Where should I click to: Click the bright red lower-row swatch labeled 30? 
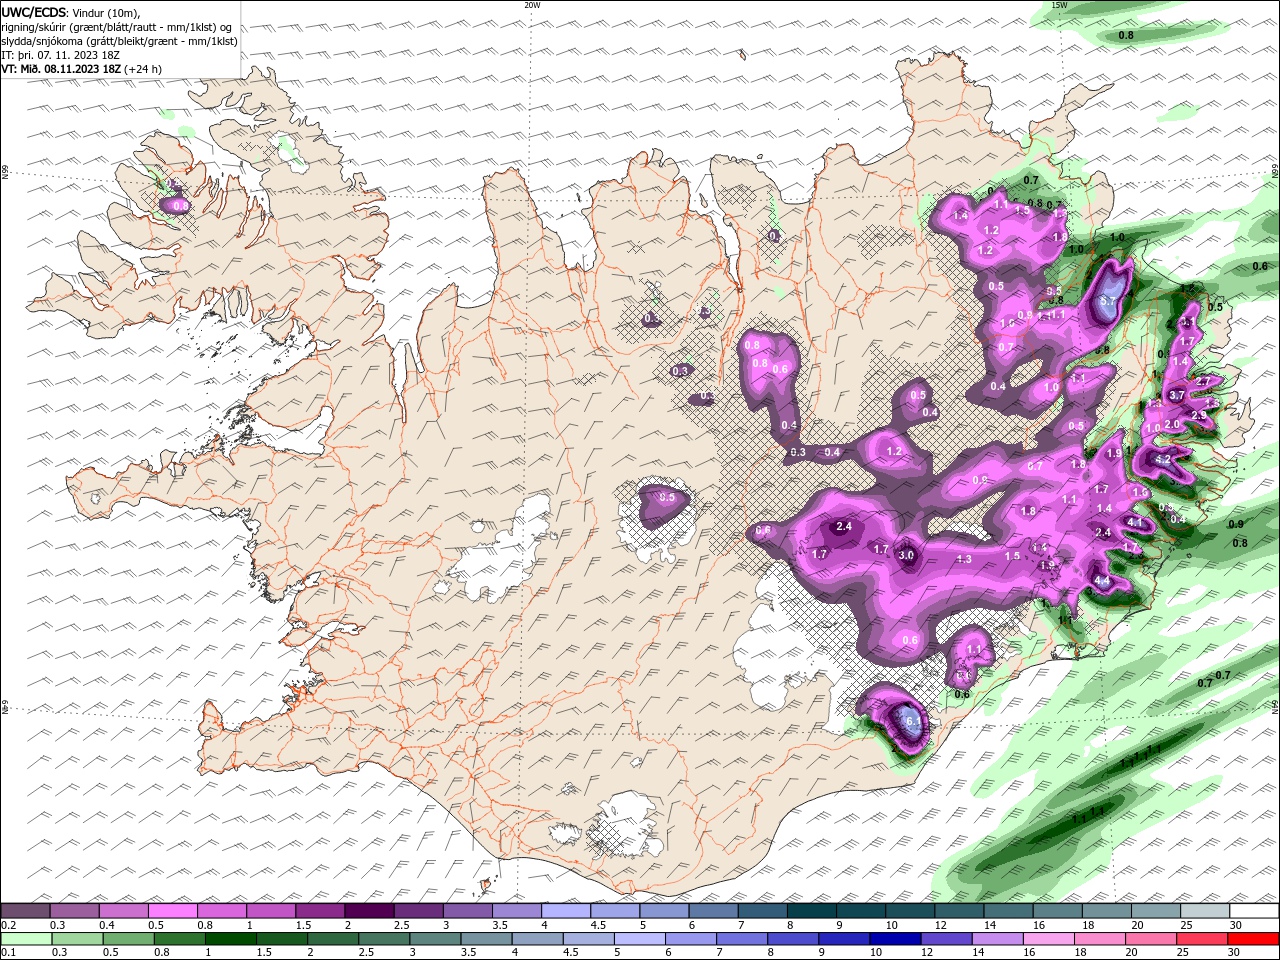coord(1253,939)
